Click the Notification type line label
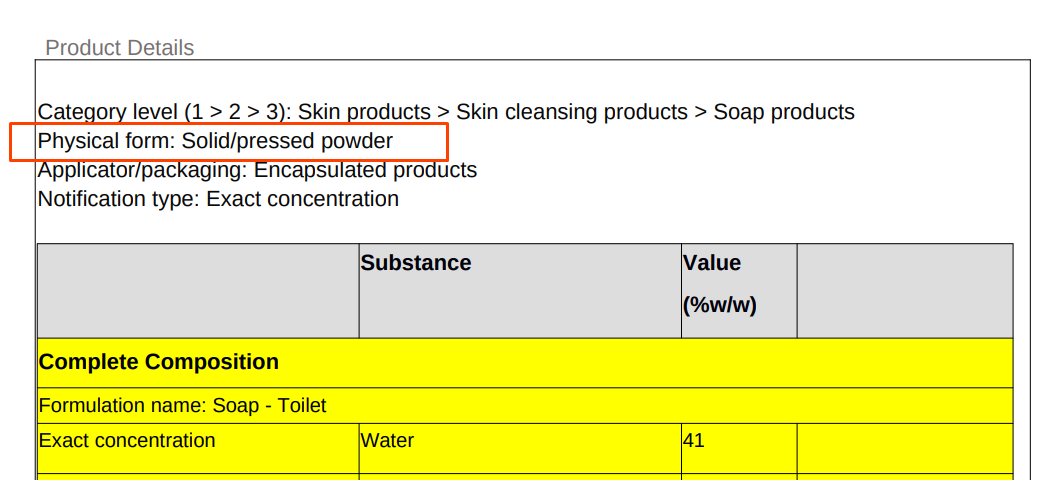The image size is (1052, 480). pyautogui.click(x=118, y=199)
